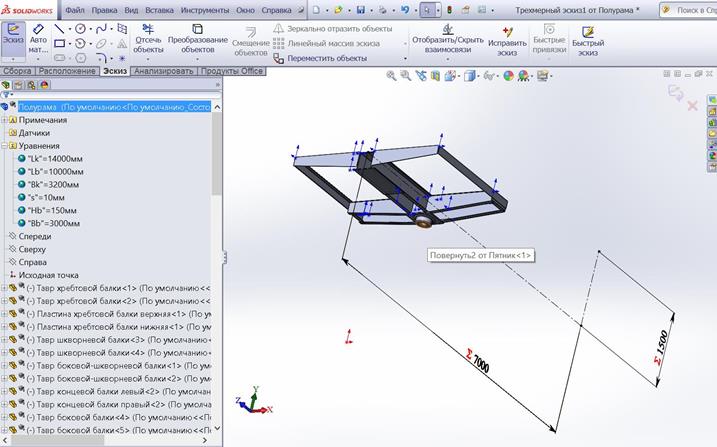This screenshot has height=447, width=717.
Task: Collapse the Уравнения tree node
Action: (4, 146)
